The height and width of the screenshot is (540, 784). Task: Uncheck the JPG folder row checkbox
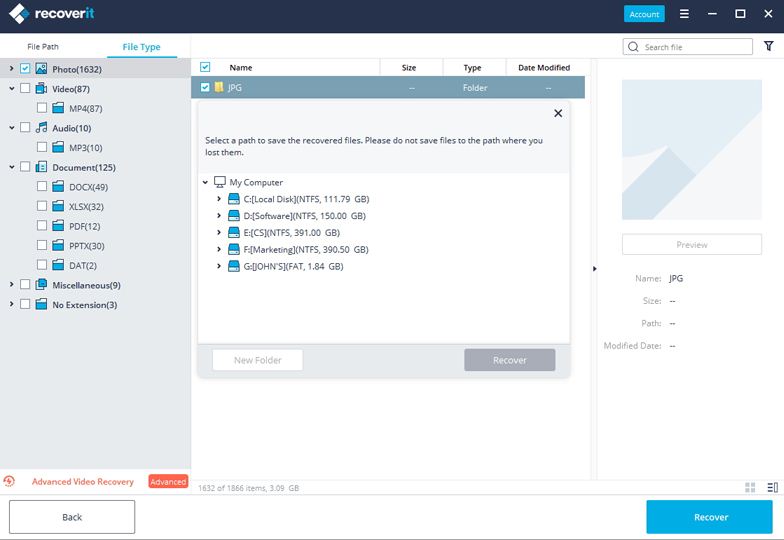click(x=205, y=87)
